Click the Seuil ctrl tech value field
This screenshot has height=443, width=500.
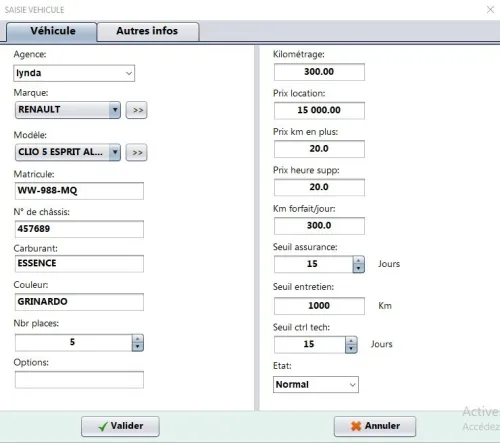click(310, 345)
